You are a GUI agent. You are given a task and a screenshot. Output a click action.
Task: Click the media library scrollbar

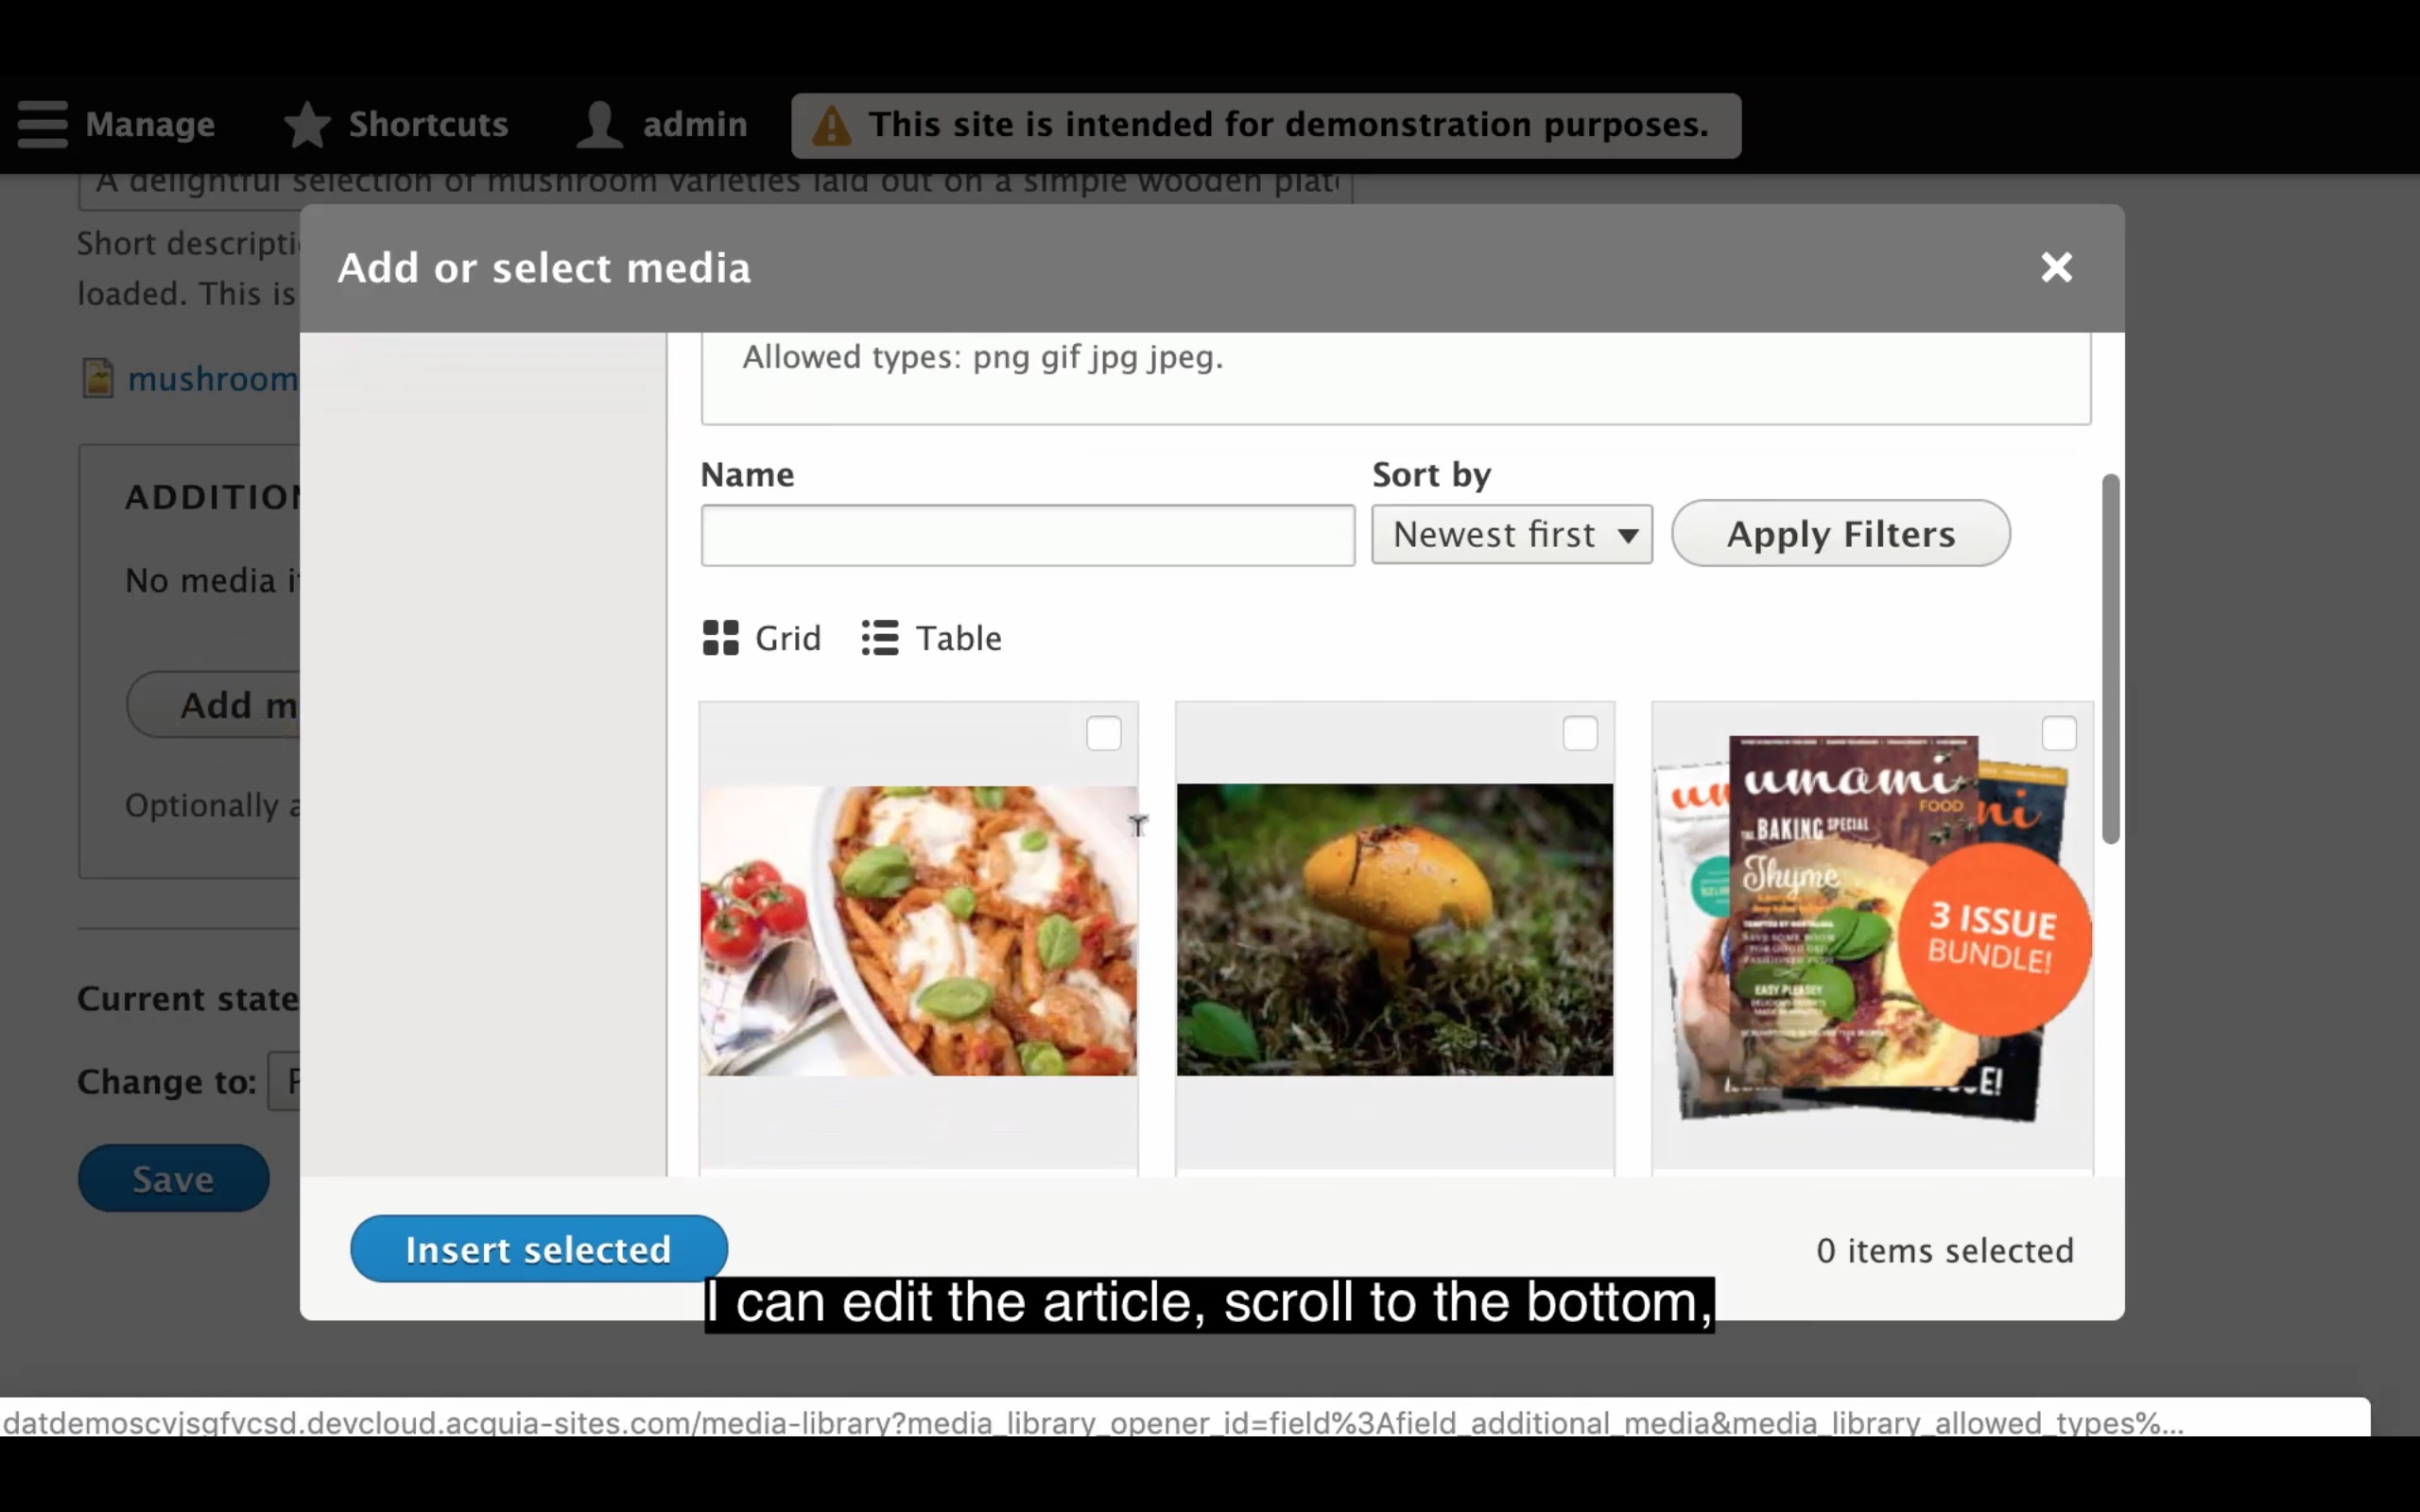coord(2110,658)
